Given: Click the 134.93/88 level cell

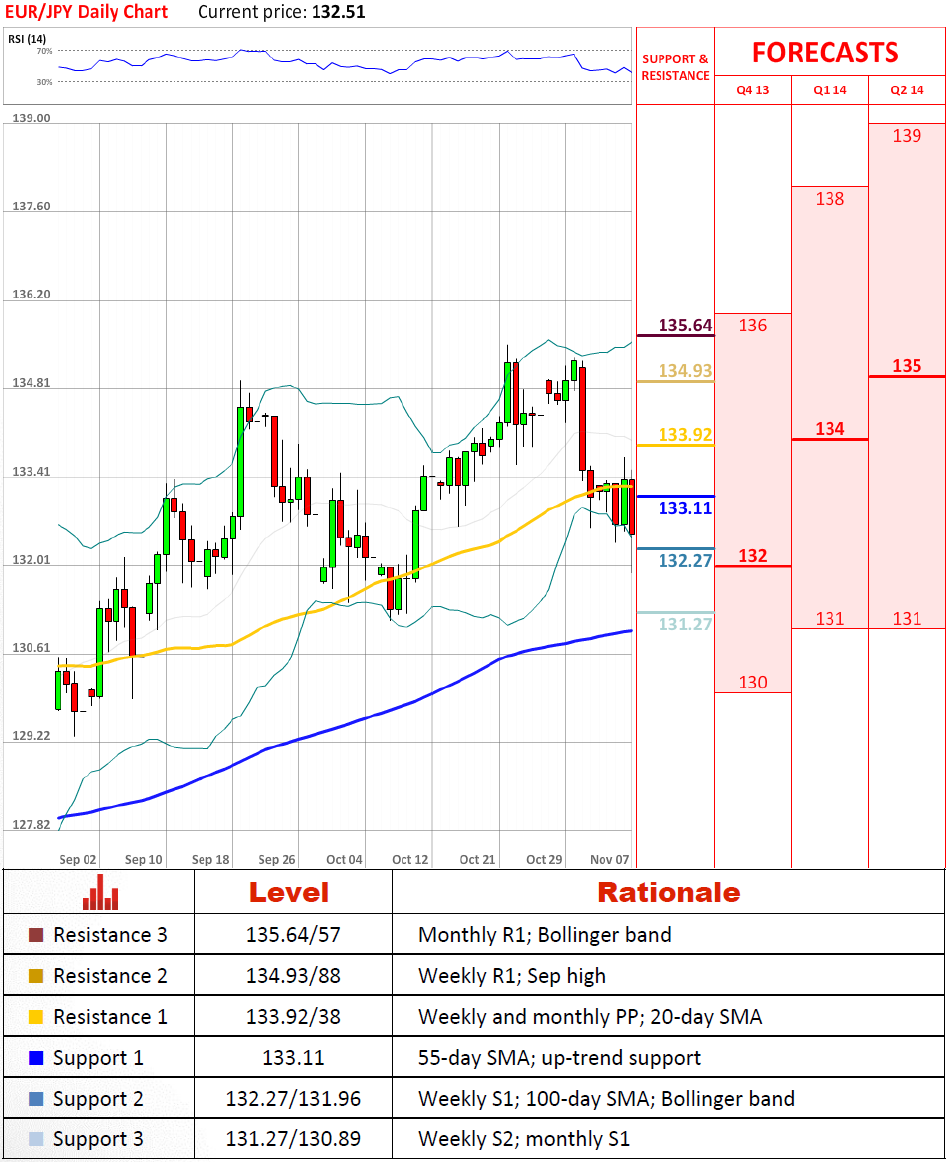Looking at the screenshot, I should pyautogui.click(x=293, y=975).
